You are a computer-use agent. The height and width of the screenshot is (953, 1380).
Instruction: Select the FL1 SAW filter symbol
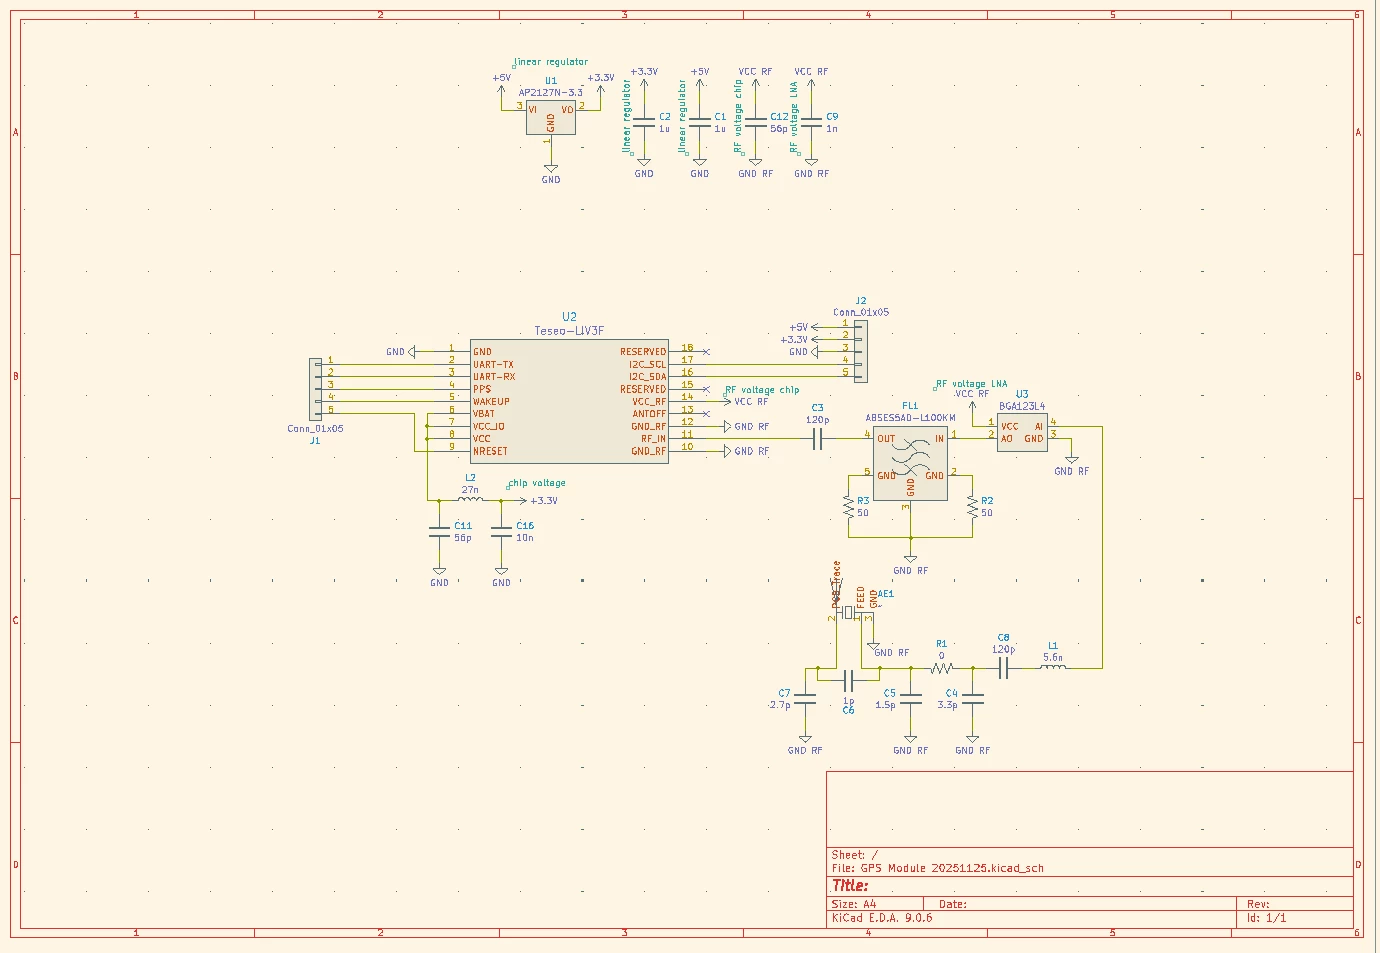pos(910,462)
